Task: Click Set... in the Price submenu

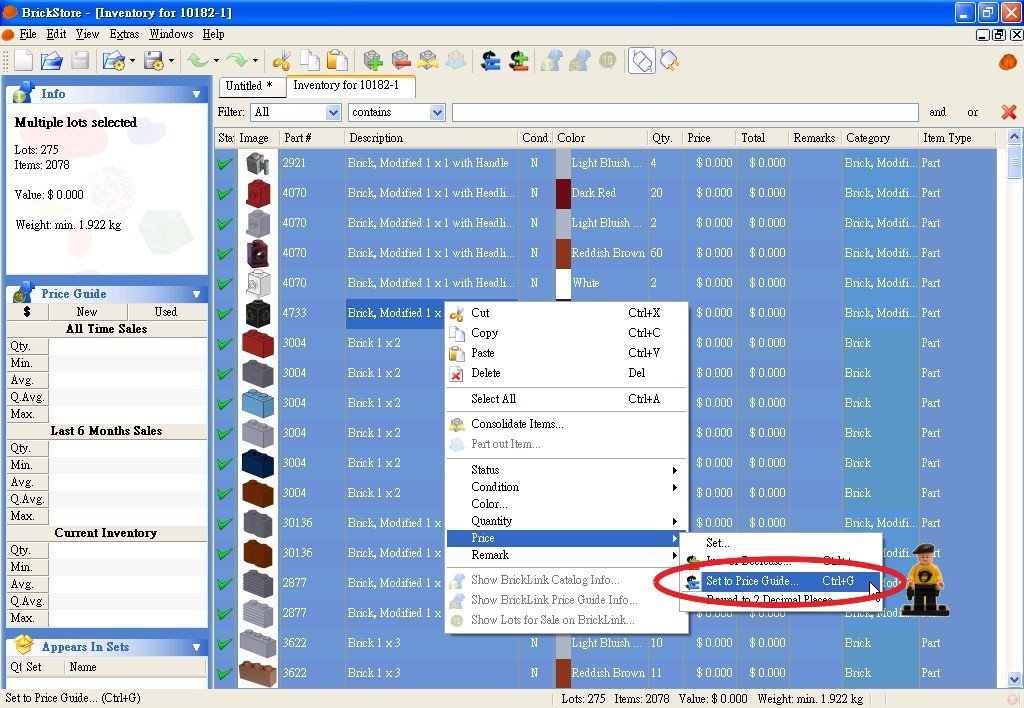Action: point(780,543)
